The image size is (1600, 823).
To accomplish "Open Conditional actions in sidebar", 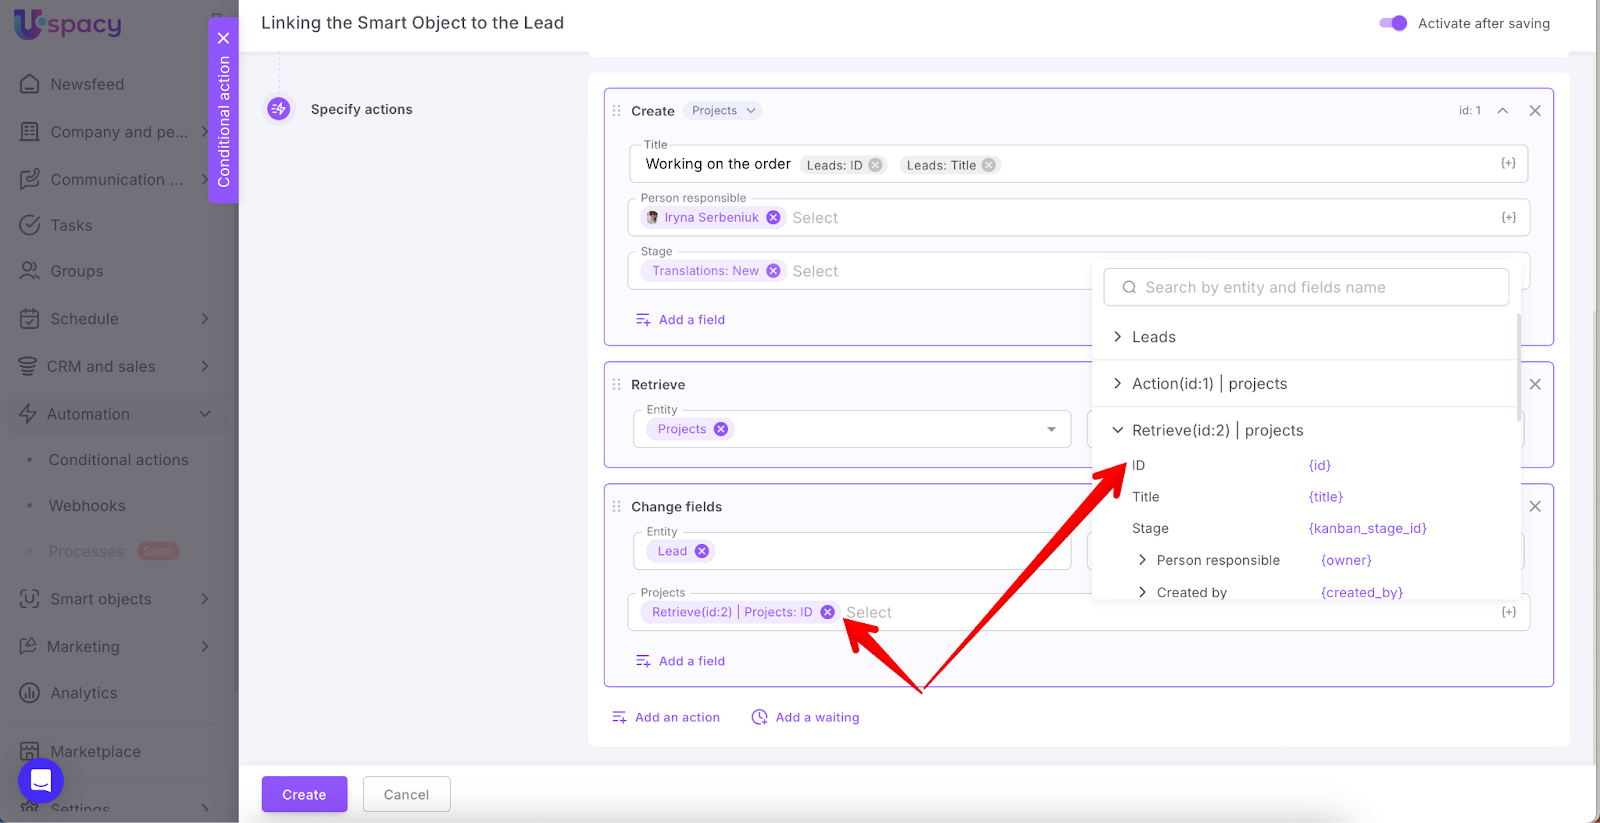I will click(x=118, y=460).
